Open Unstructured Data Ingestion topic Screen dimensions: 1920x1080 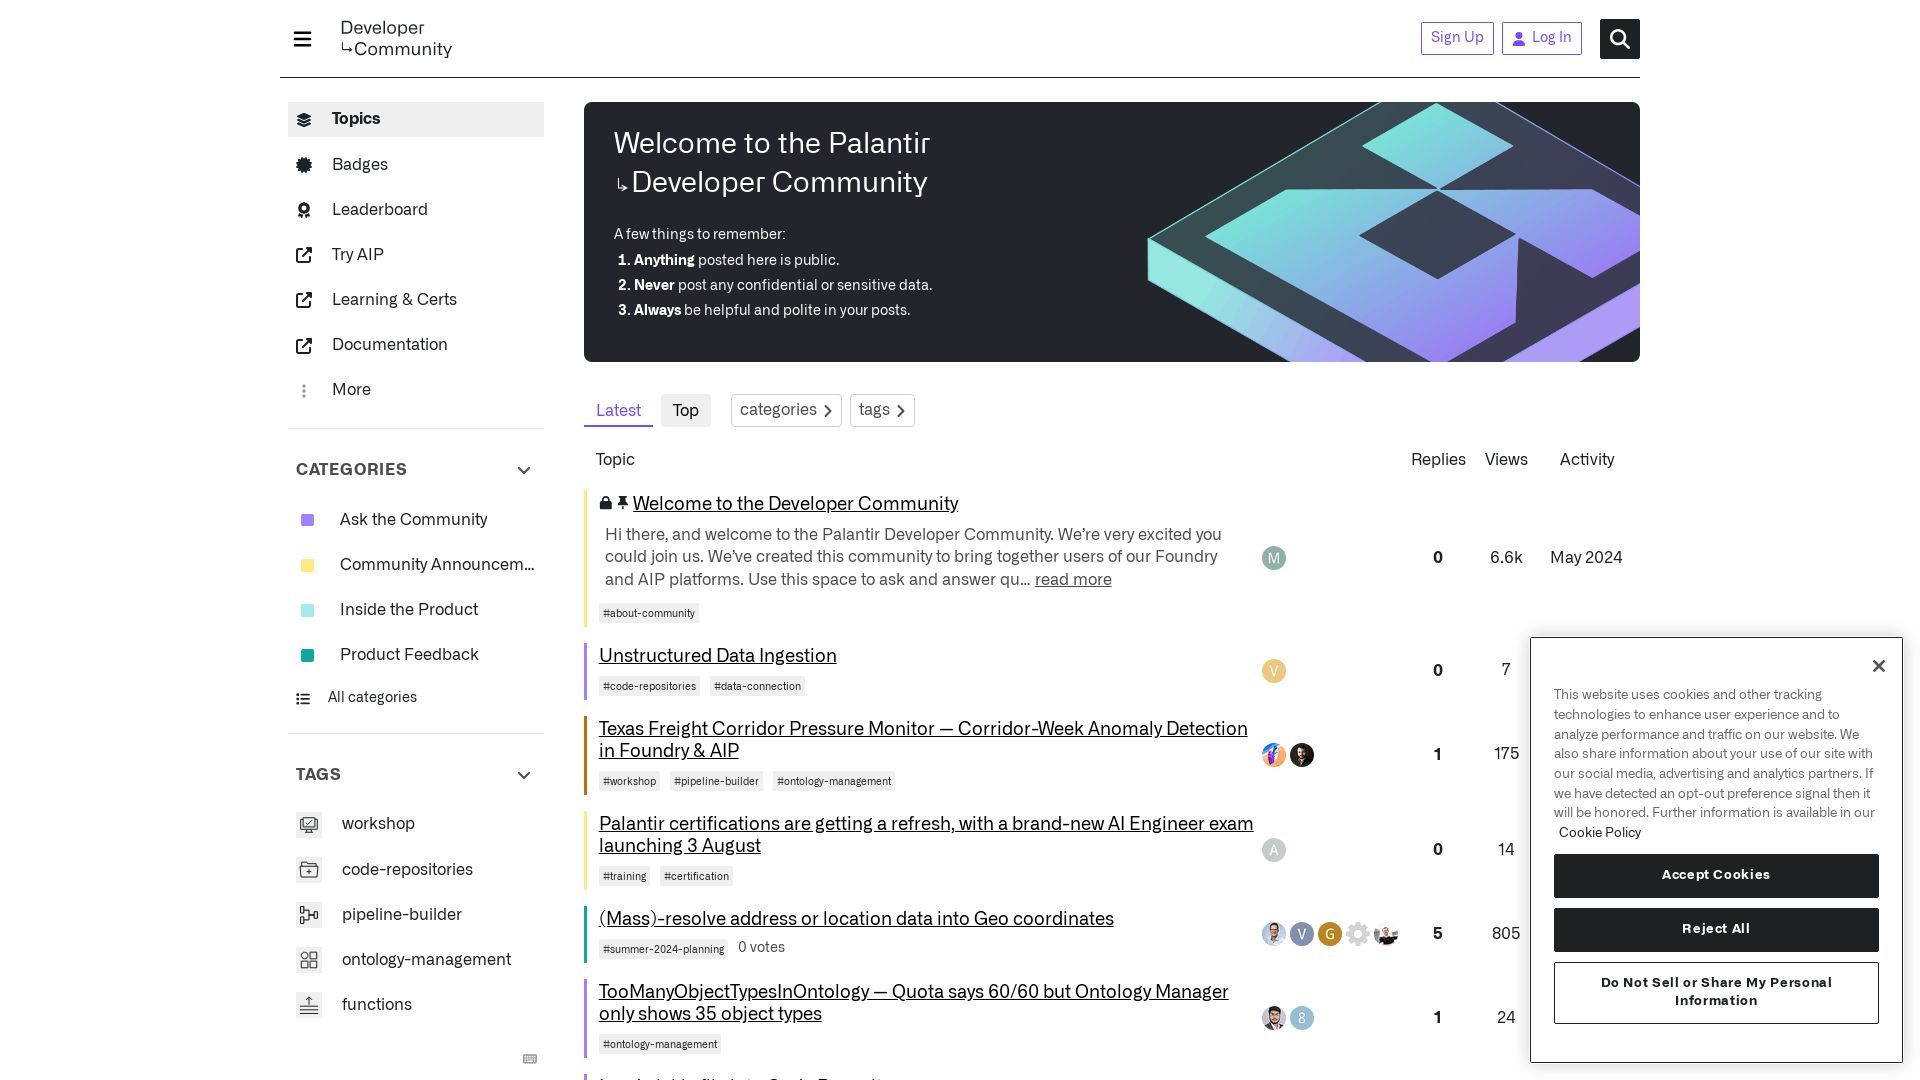coord(717,656)
